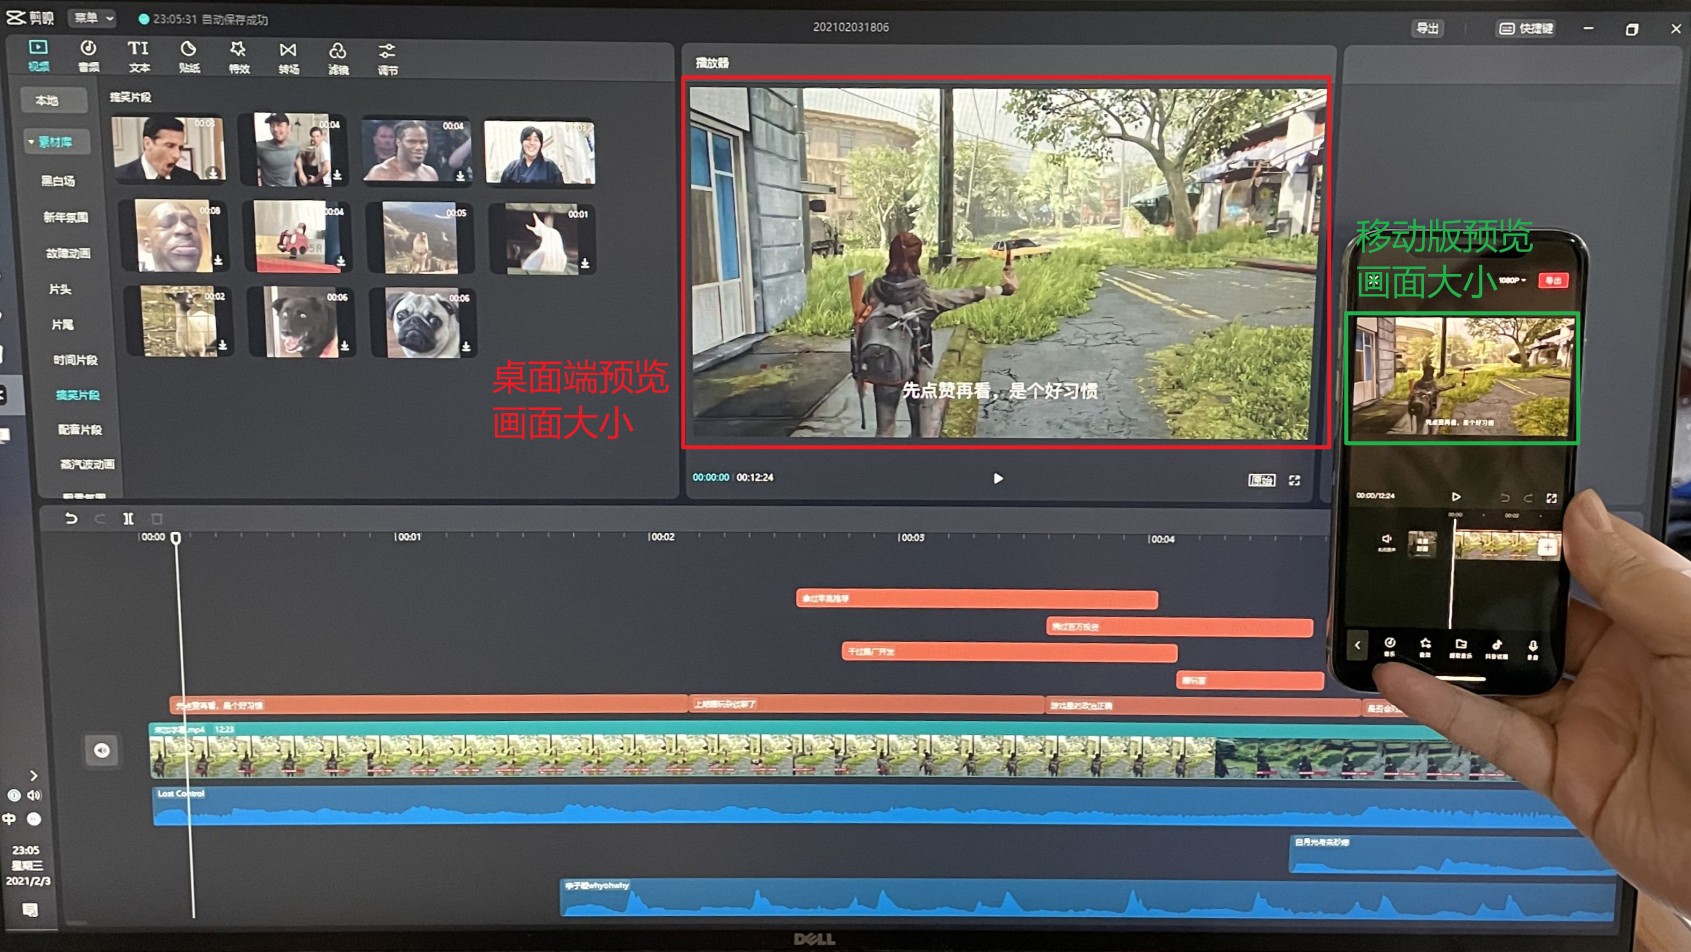The height and width of the screenshot is (952, 1691).
Task: Select the main mp4 video clip
Action: (x=830, y=751)
